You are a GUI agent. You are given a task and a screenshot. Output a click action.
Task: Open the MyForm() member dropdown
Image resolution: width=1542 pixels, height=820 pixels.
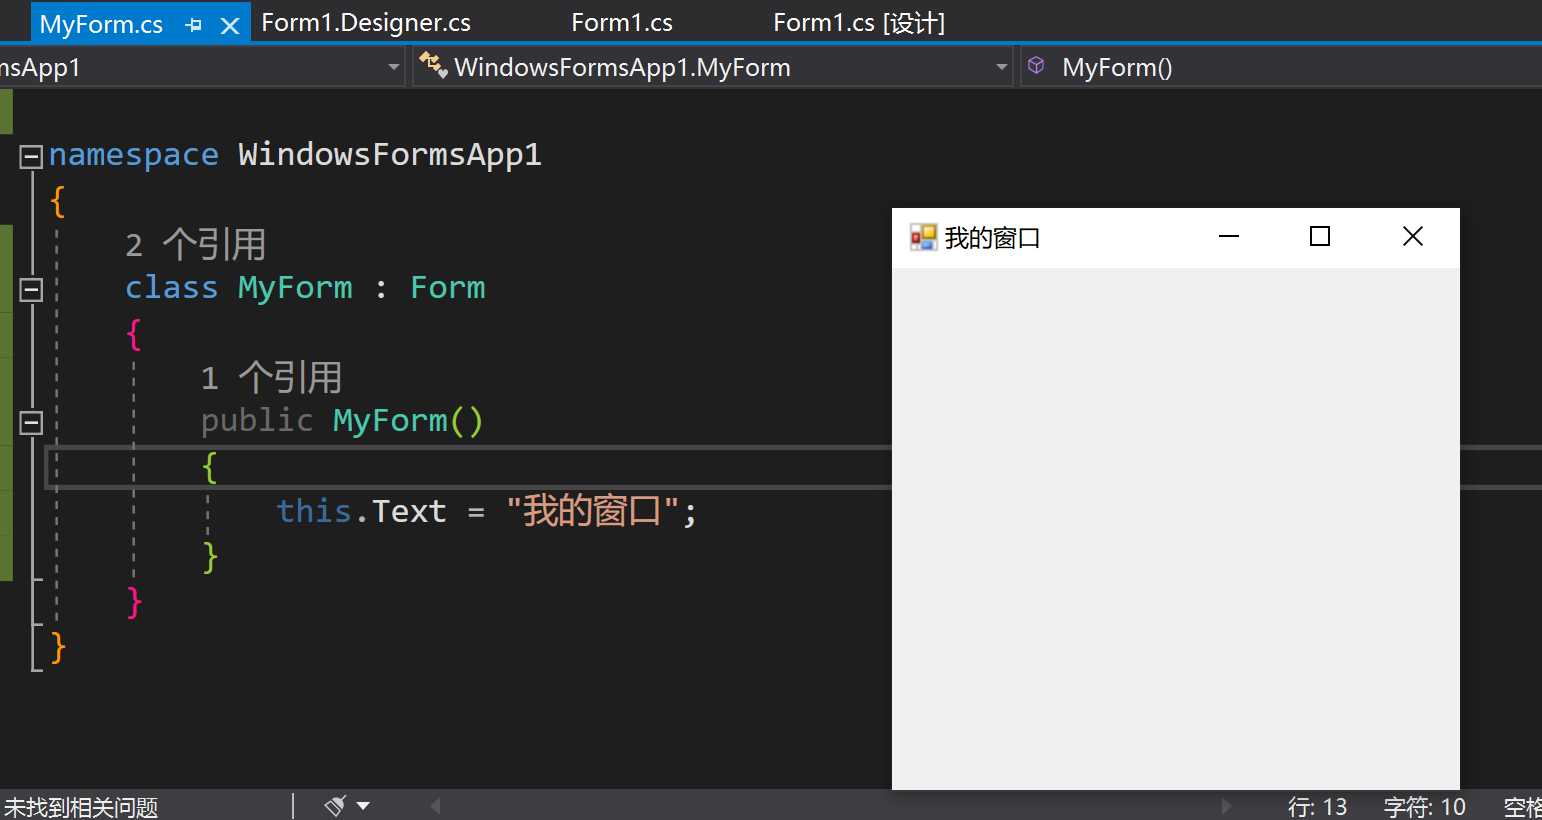[1281, 67]
